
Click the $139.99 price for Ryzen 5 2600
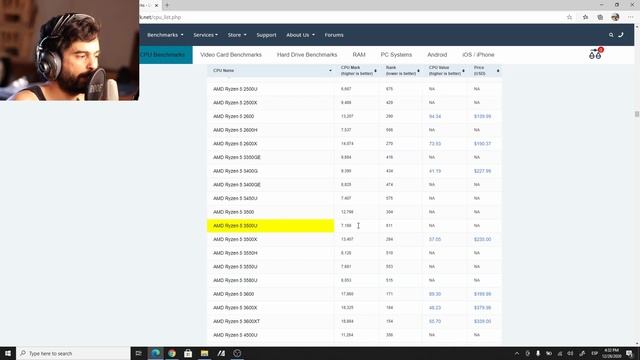482,116
